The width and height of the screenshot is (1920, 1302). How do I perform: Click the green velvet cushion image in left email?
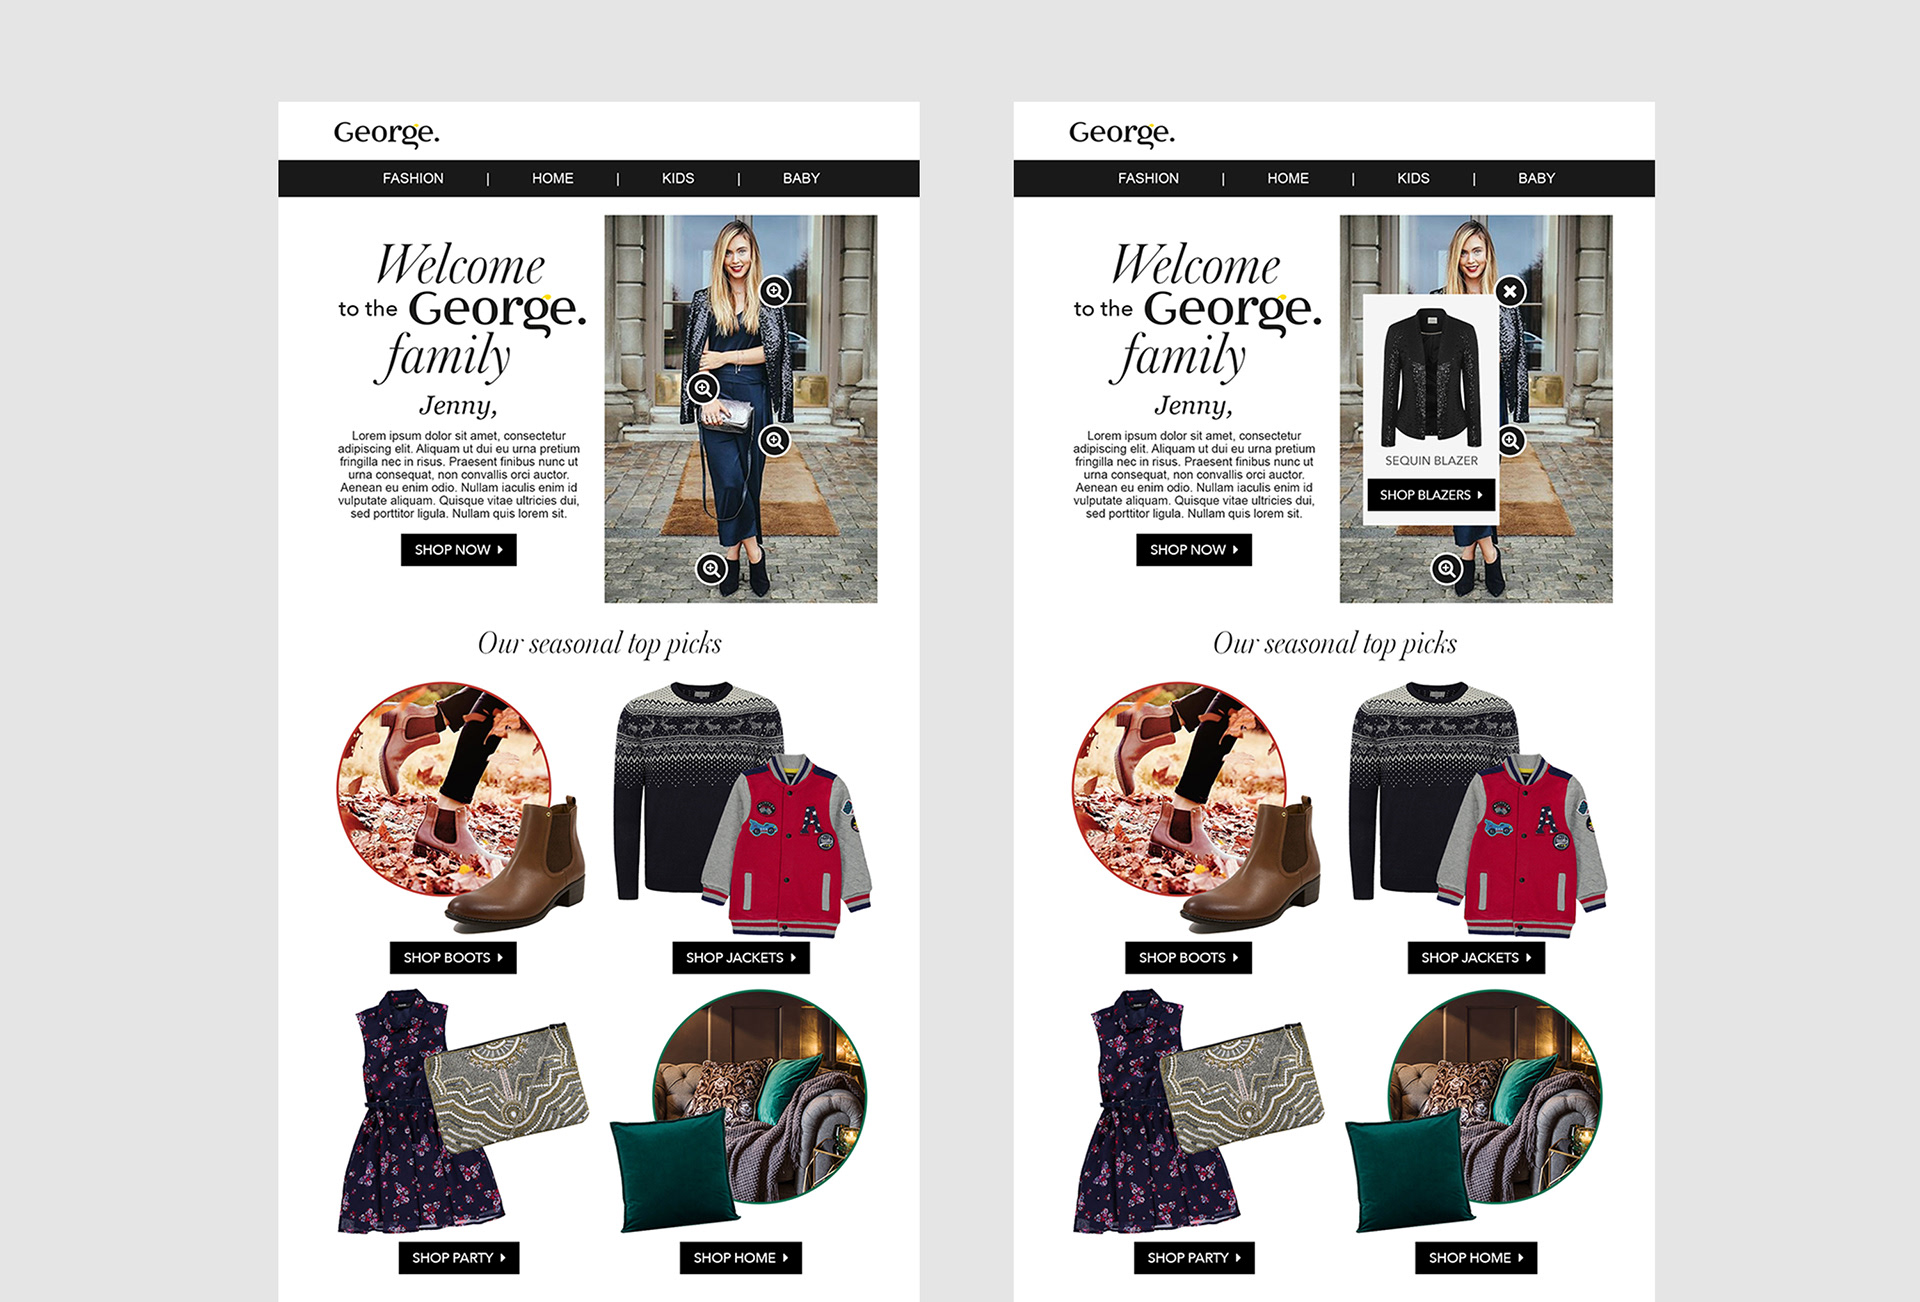(673, 1170)
